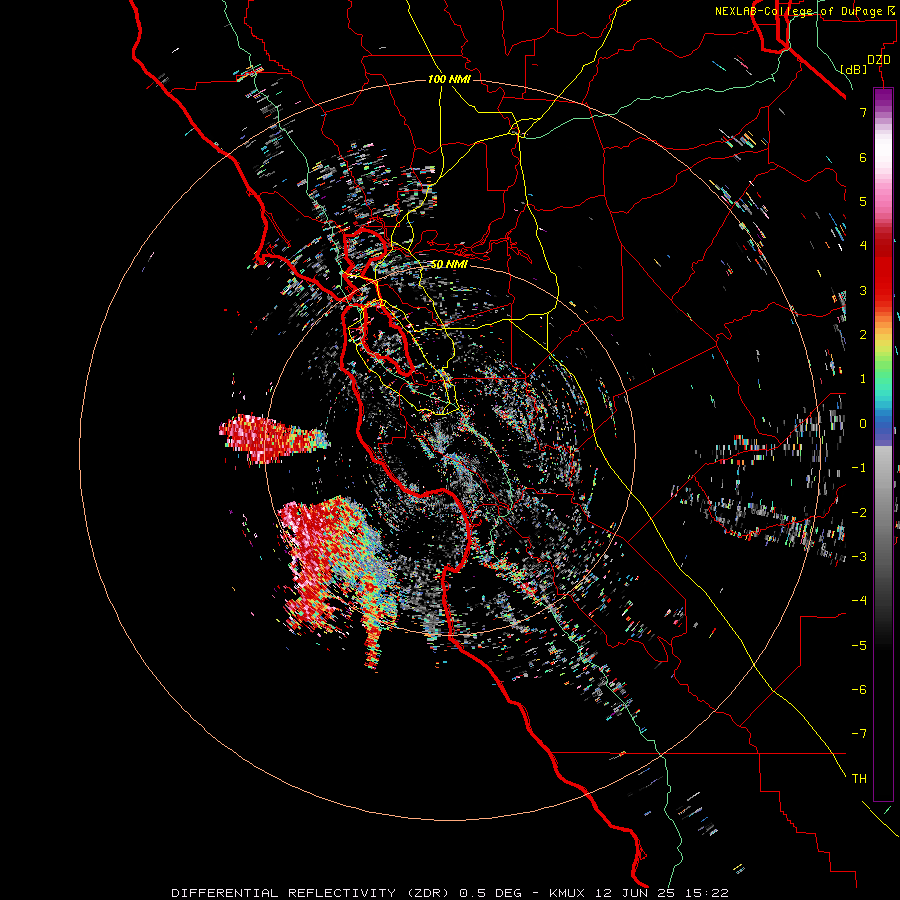Click the 2 value on the color scale
Image resolution: width=900 pixels, height=900 pixels.
863,335
